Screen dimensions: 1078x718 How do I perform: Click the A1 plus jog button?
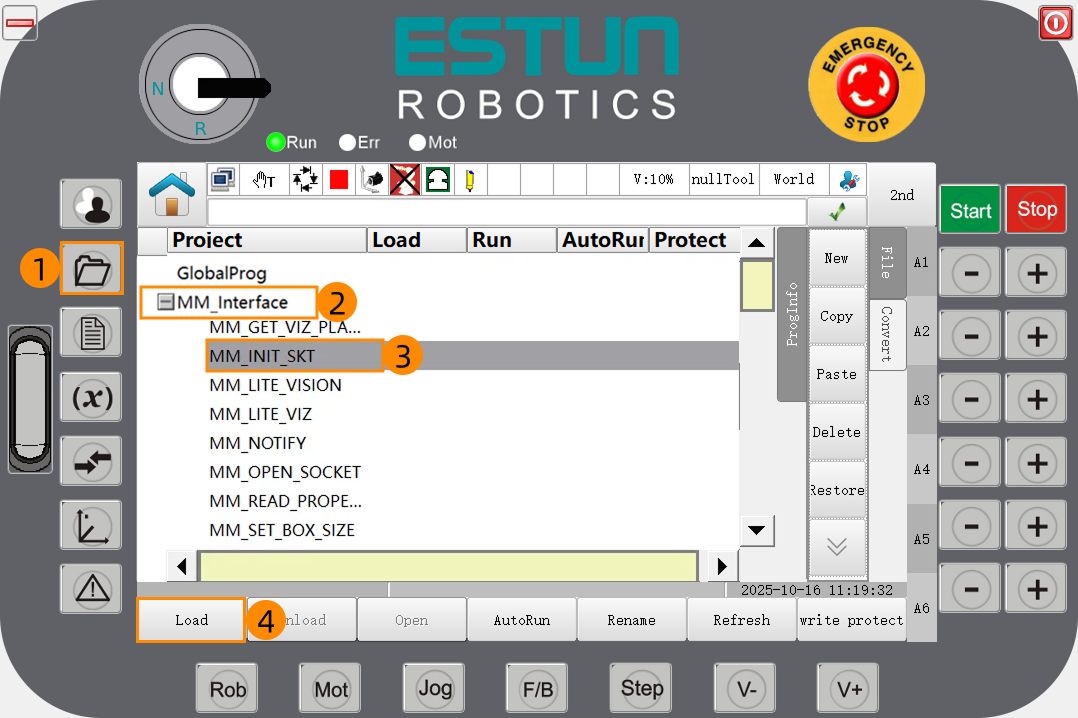[1036, 273]
